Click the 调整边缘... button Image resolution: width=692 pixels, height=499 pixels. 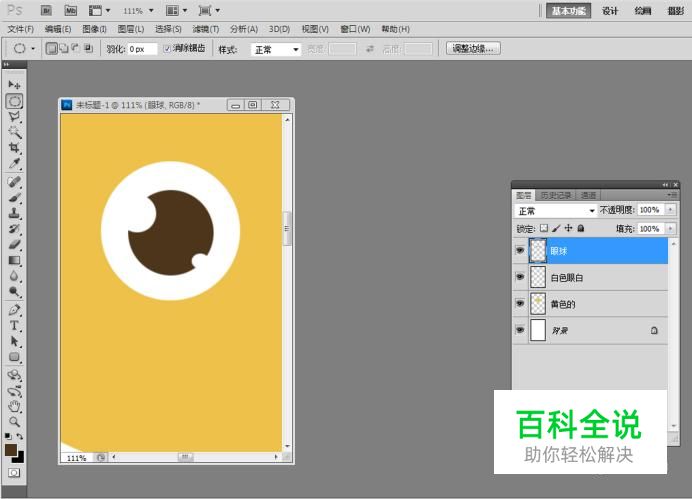pyautogui.click(x=473, y=49)
